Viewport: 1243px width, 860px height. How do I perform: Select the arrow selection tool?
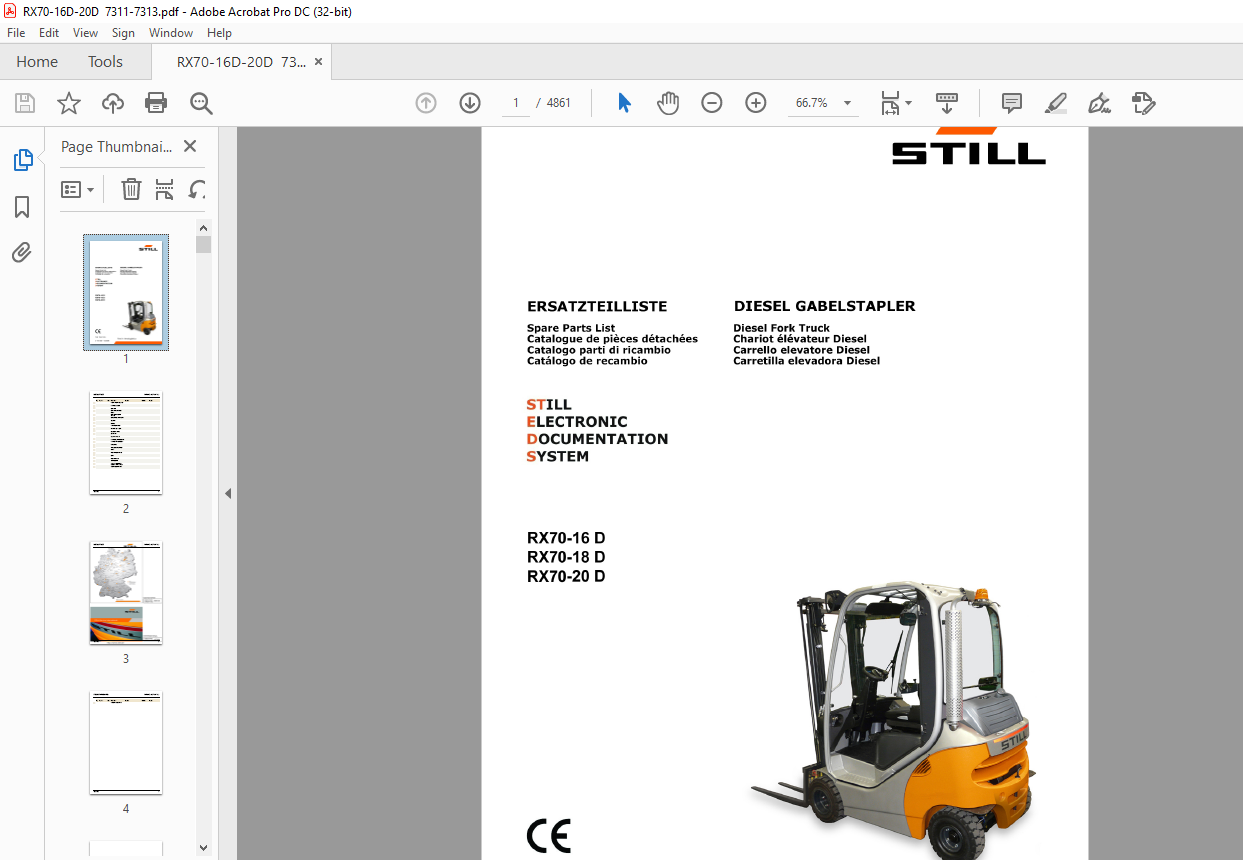[625, 103]
